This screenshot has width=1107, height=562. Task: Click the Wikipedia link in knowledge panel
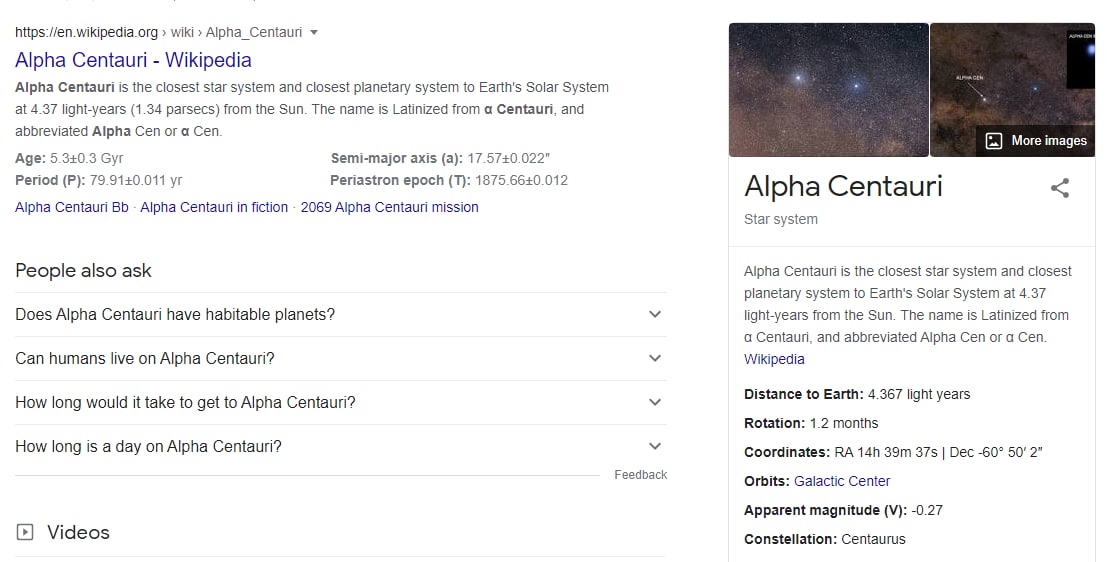774,359
